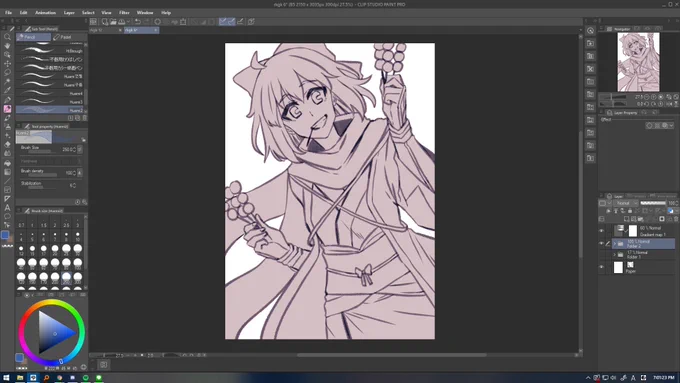Open the layer blending mode Normal dropdown

(627, 203)
